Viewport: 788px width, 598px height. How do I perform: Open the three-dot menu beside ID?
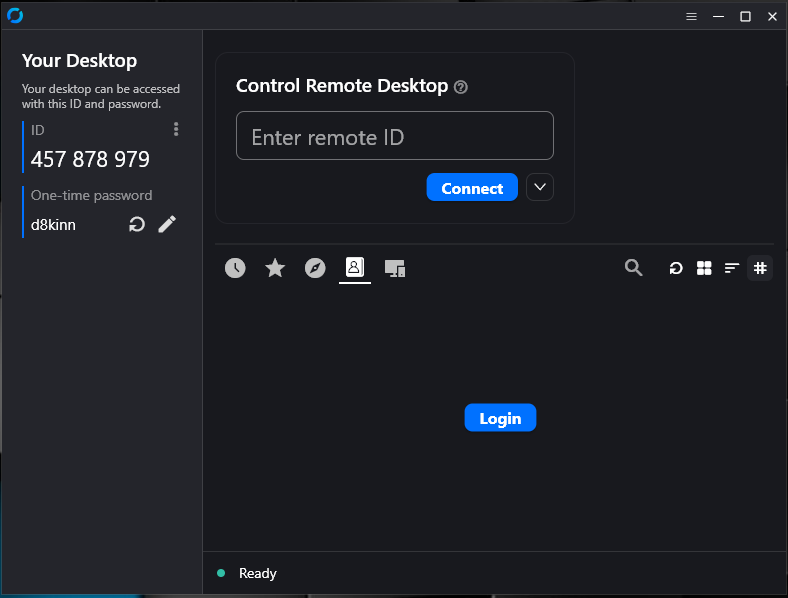[176, 129]
